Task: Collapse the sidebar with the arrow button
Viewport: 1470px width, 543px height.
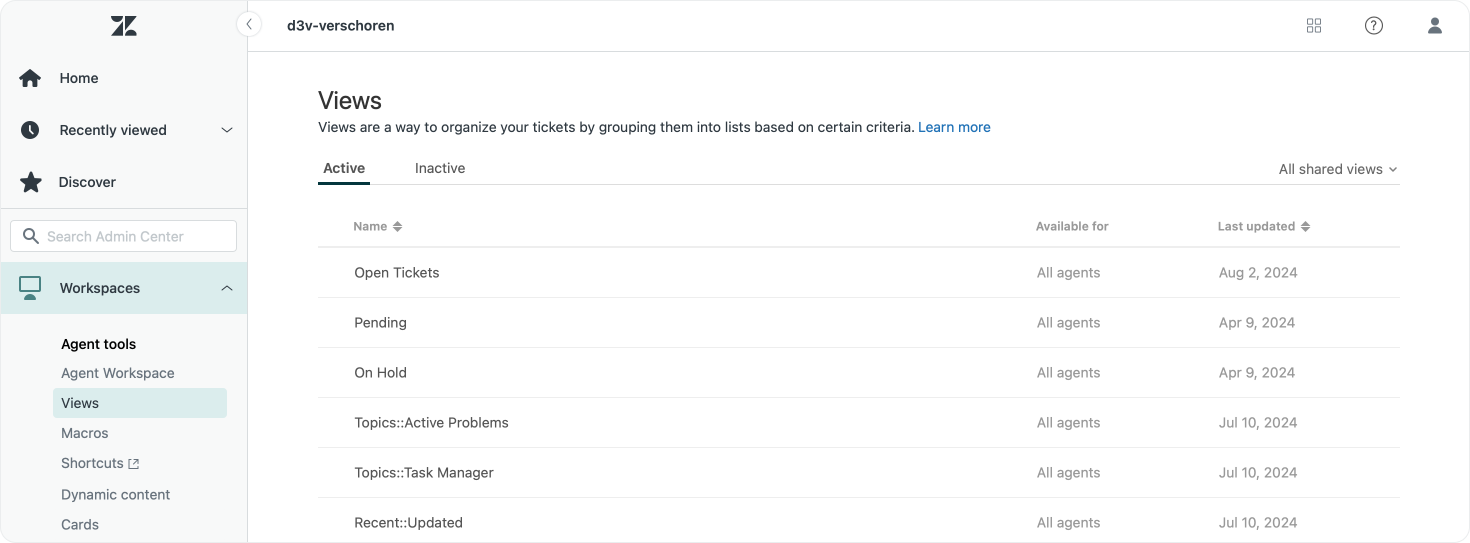Action: click(249, 25)
